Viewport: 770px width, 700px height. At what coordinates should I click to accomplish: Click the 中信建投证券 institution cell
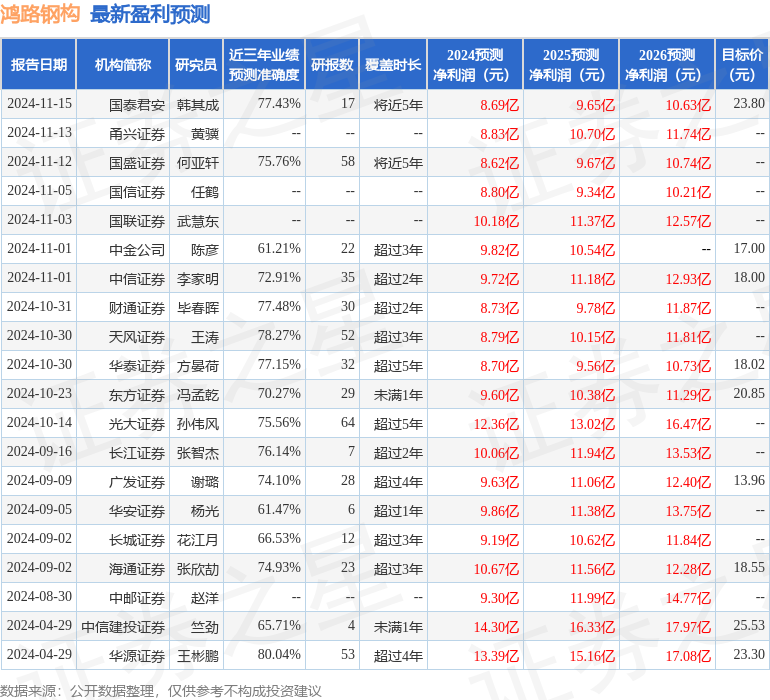pos(123,627)
